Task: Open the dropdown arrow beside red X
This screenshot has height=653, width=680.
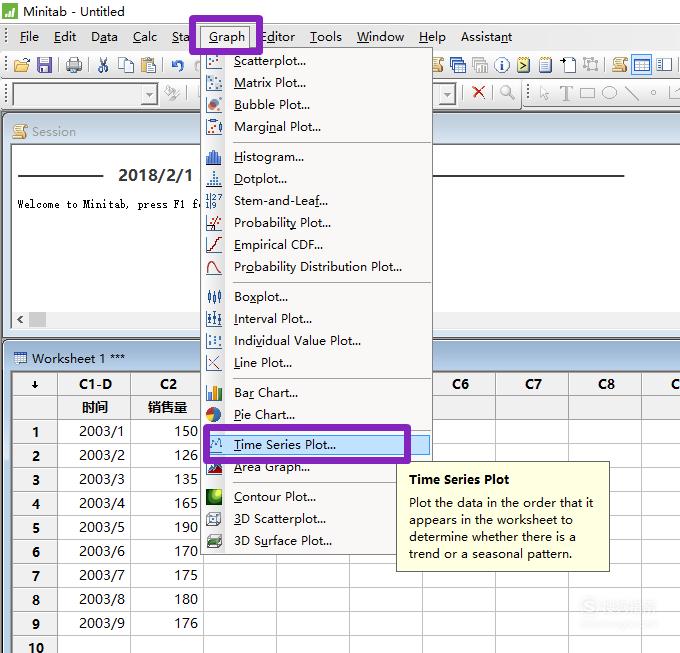Action: (447, 94)
